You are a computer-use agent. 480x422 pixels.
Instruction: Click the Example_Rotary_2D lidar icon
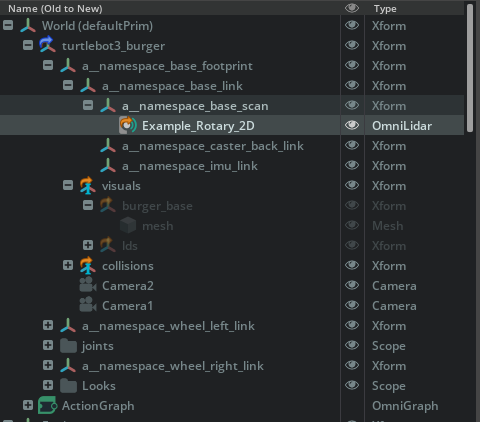(x=128, y=125)
